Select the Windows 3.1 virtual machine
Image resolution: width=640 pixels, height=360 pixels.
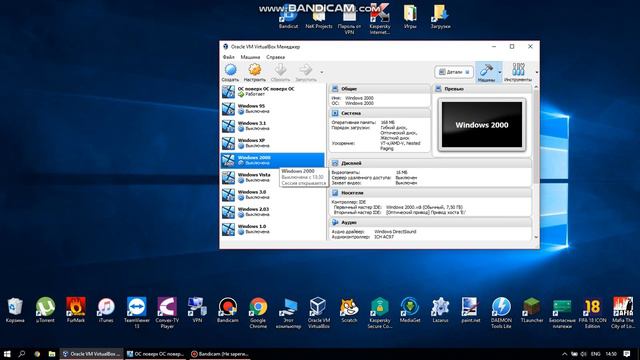(273, 126)
